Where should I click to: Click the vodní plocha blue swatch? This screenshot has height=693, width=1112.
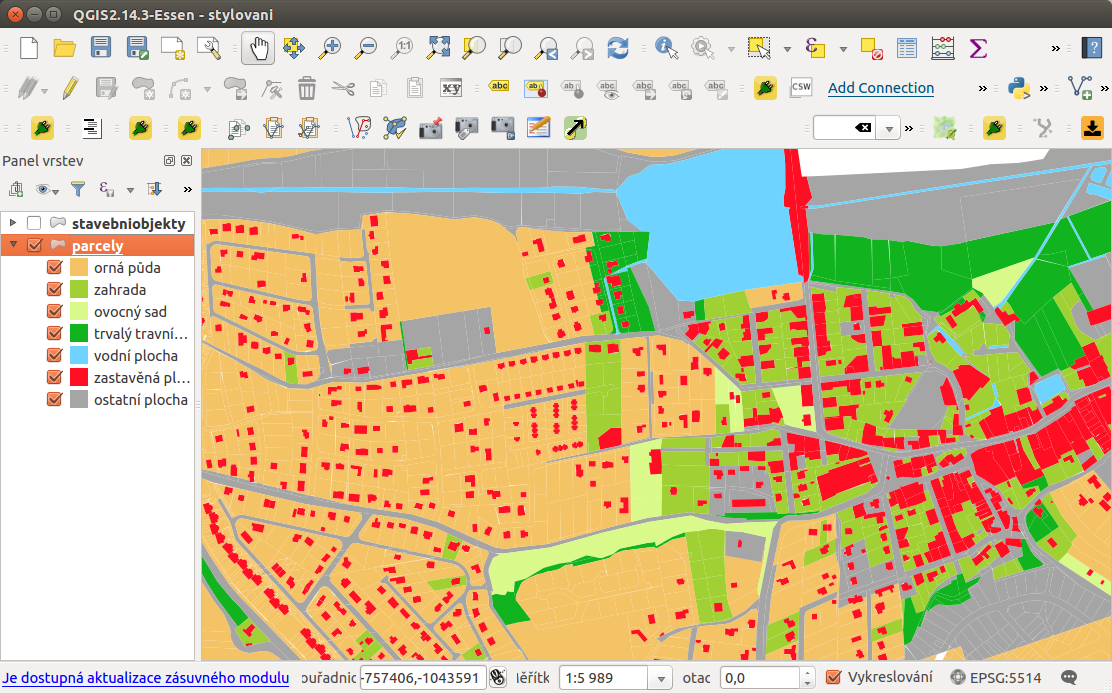[79, 355]
